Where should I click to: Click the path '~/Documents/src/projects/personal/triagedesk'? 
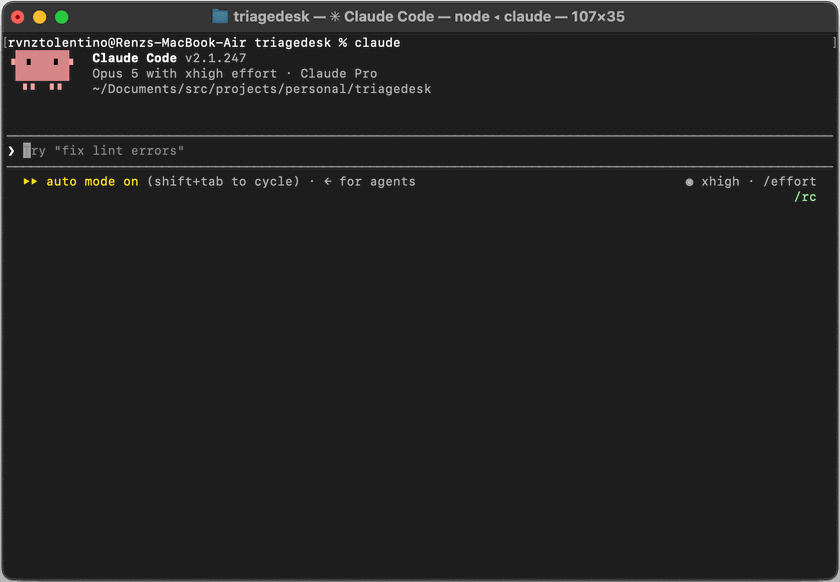click(261, 89)
